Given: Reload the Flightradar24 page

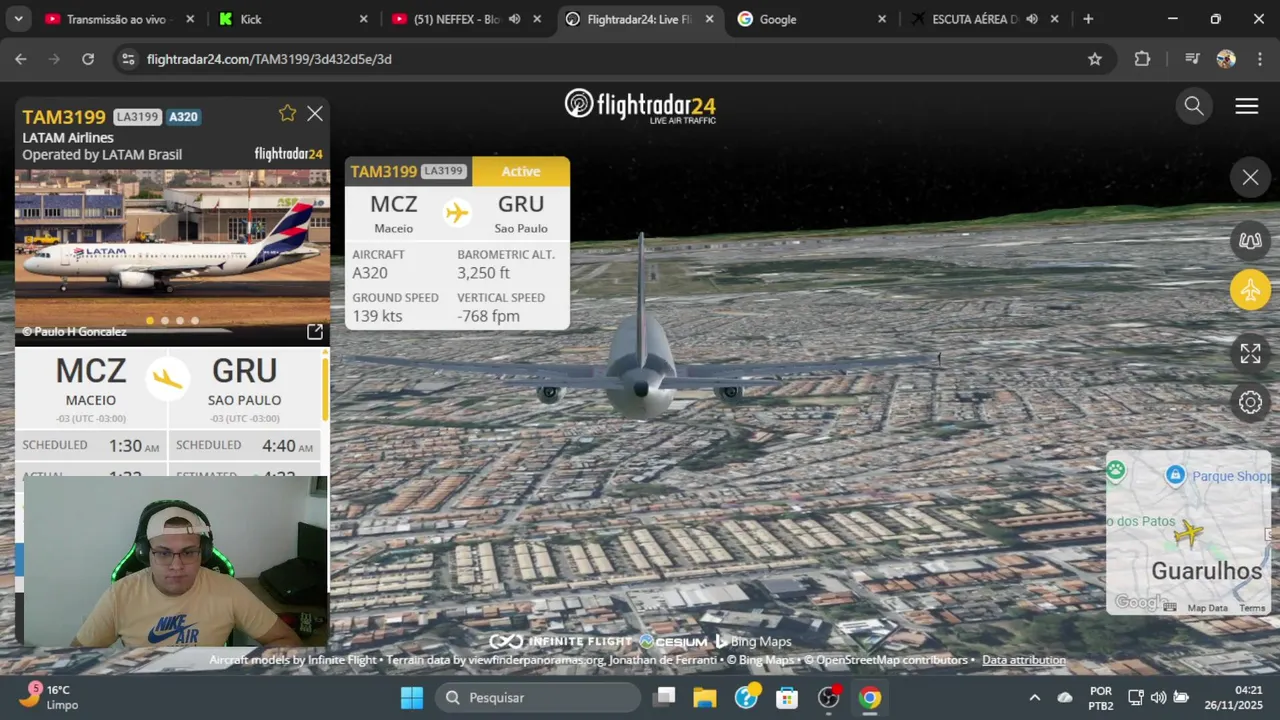Looking at the screenshot, I should pyautogui.click(x=88, y=59).
